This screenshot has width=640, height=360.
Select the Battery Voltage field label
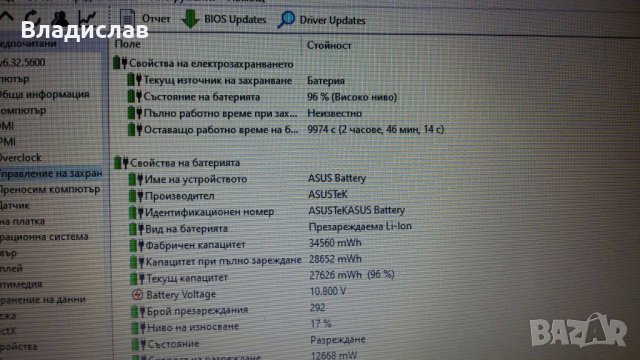tap(181, 294)
